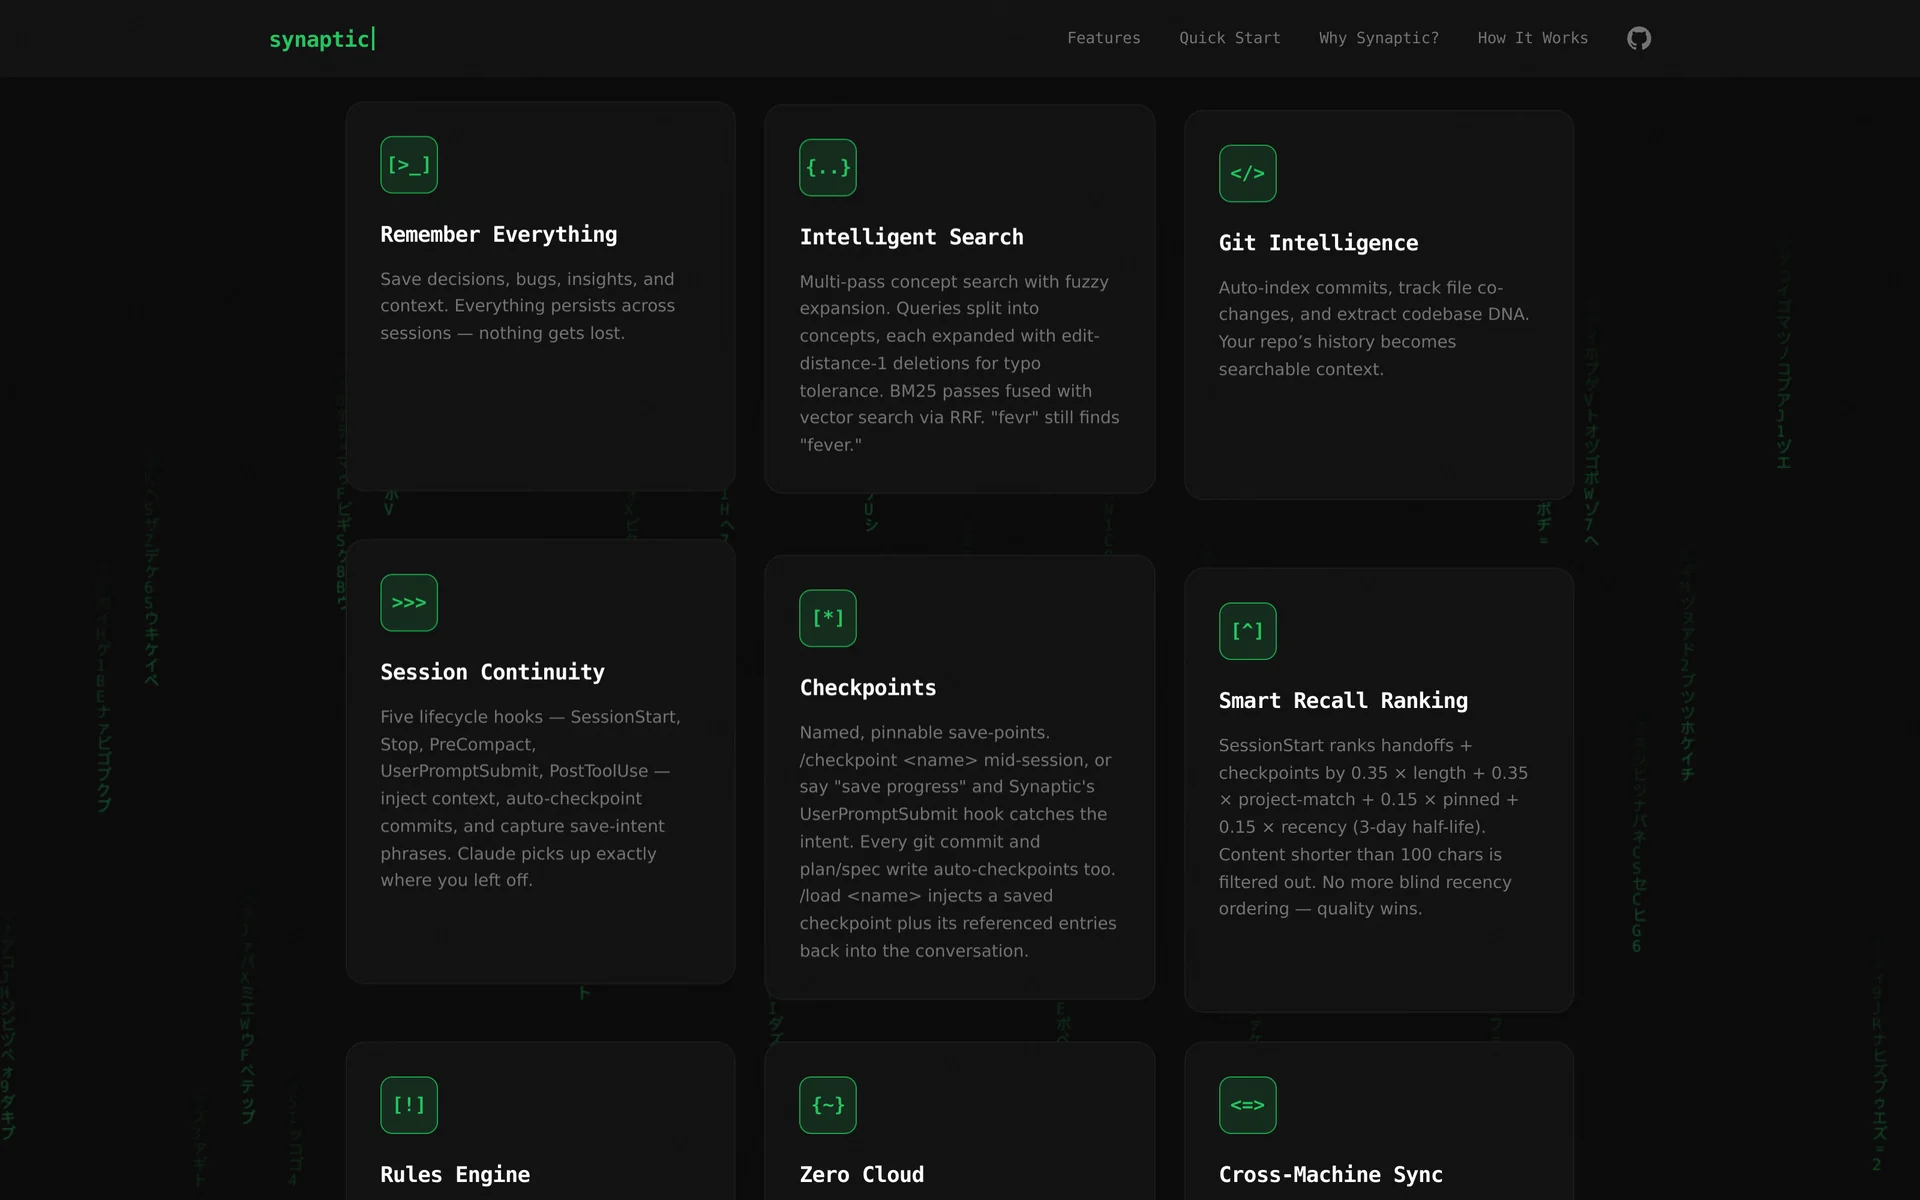1920x1200 pixels.
Task: Select the Zero Cloud heading
Action: [861, 1175]
